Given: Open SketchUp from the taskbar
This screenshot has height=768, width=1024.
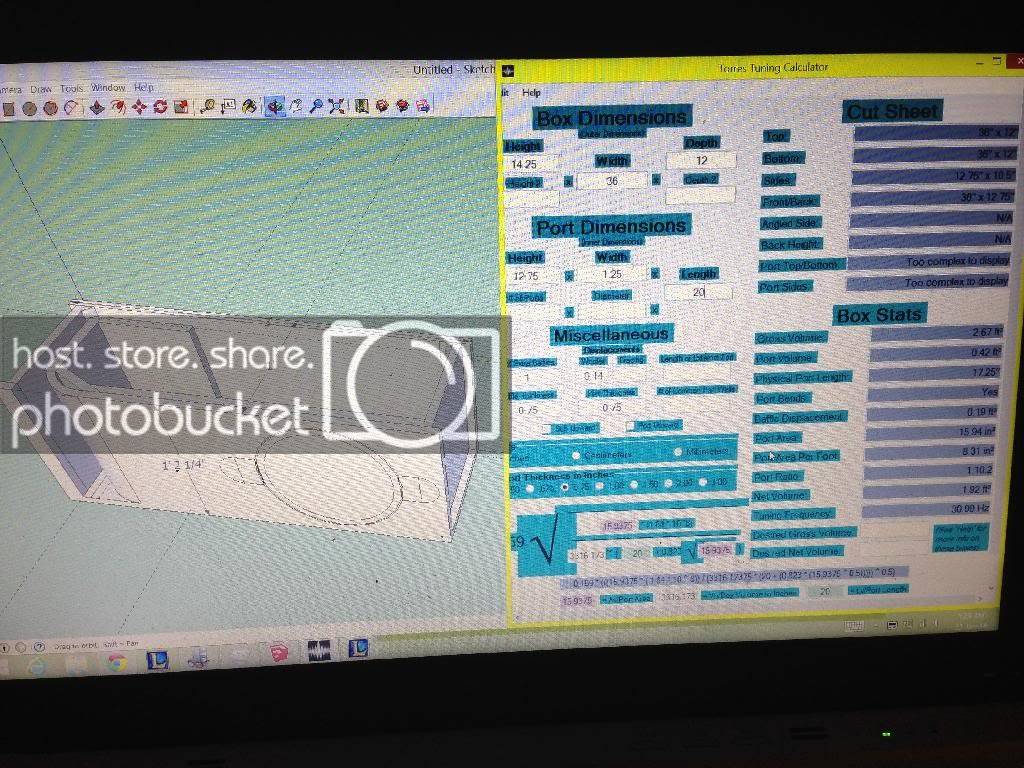Looking at the screenshot, I should click(x=279, y=652).
